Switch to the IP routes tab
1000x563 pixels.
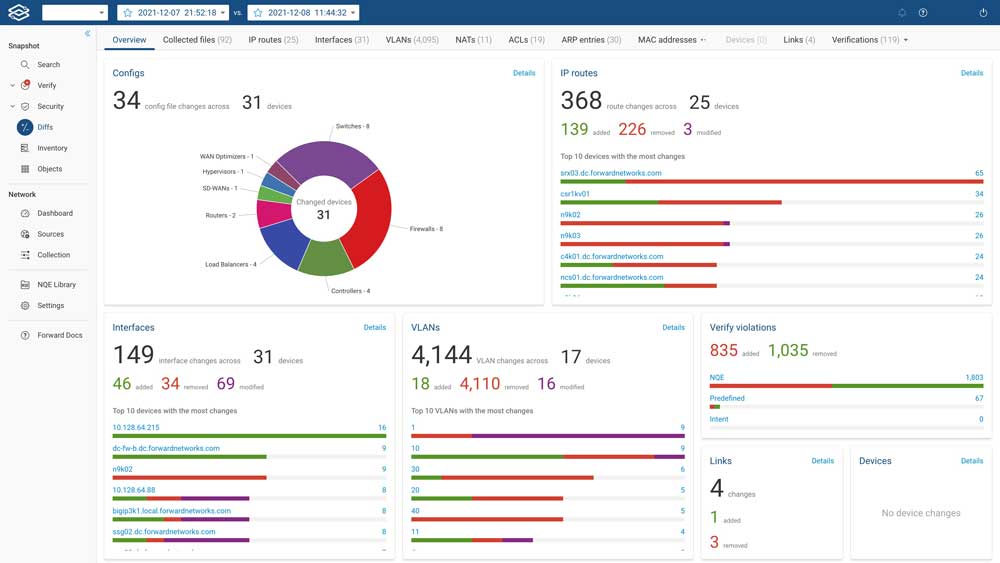pyautogui.click(x=273, y=40)
